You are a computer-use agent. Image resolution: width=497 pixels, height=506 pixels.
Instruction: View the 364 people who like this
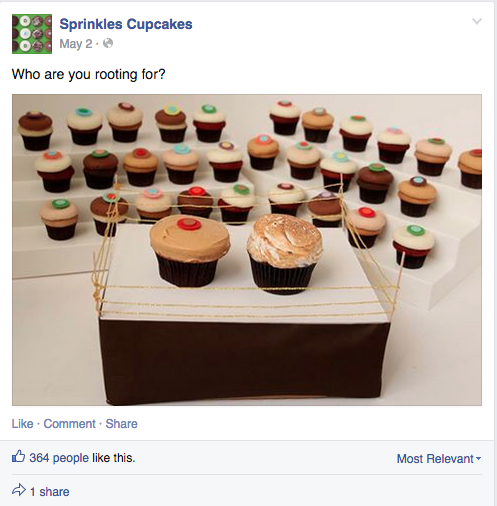coord(82,458)
